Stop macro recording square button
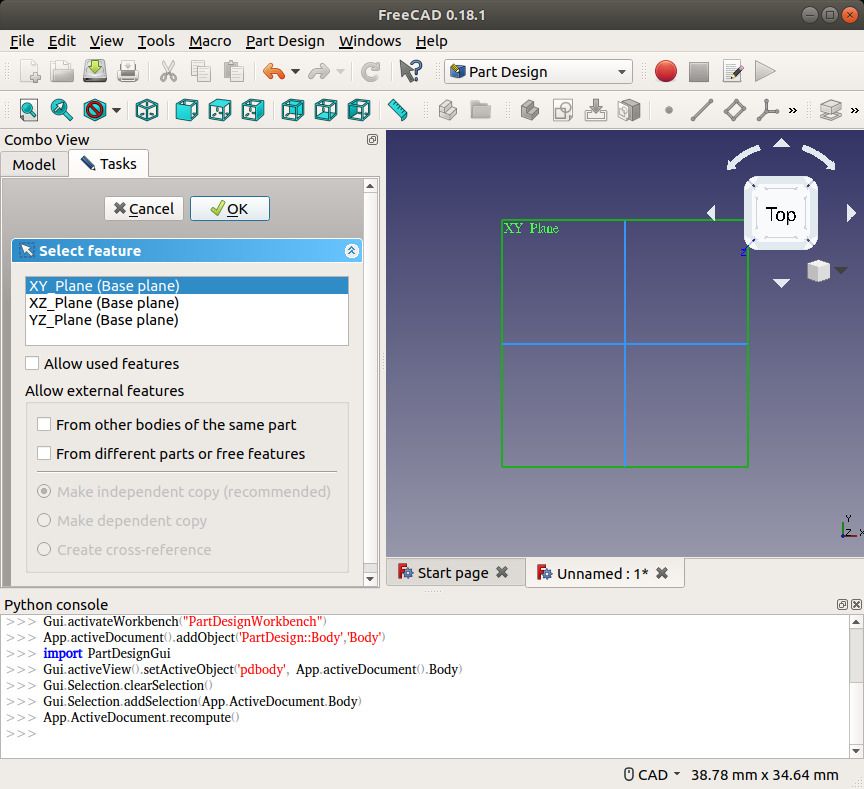The image size is (864, 789). point(699,72)
